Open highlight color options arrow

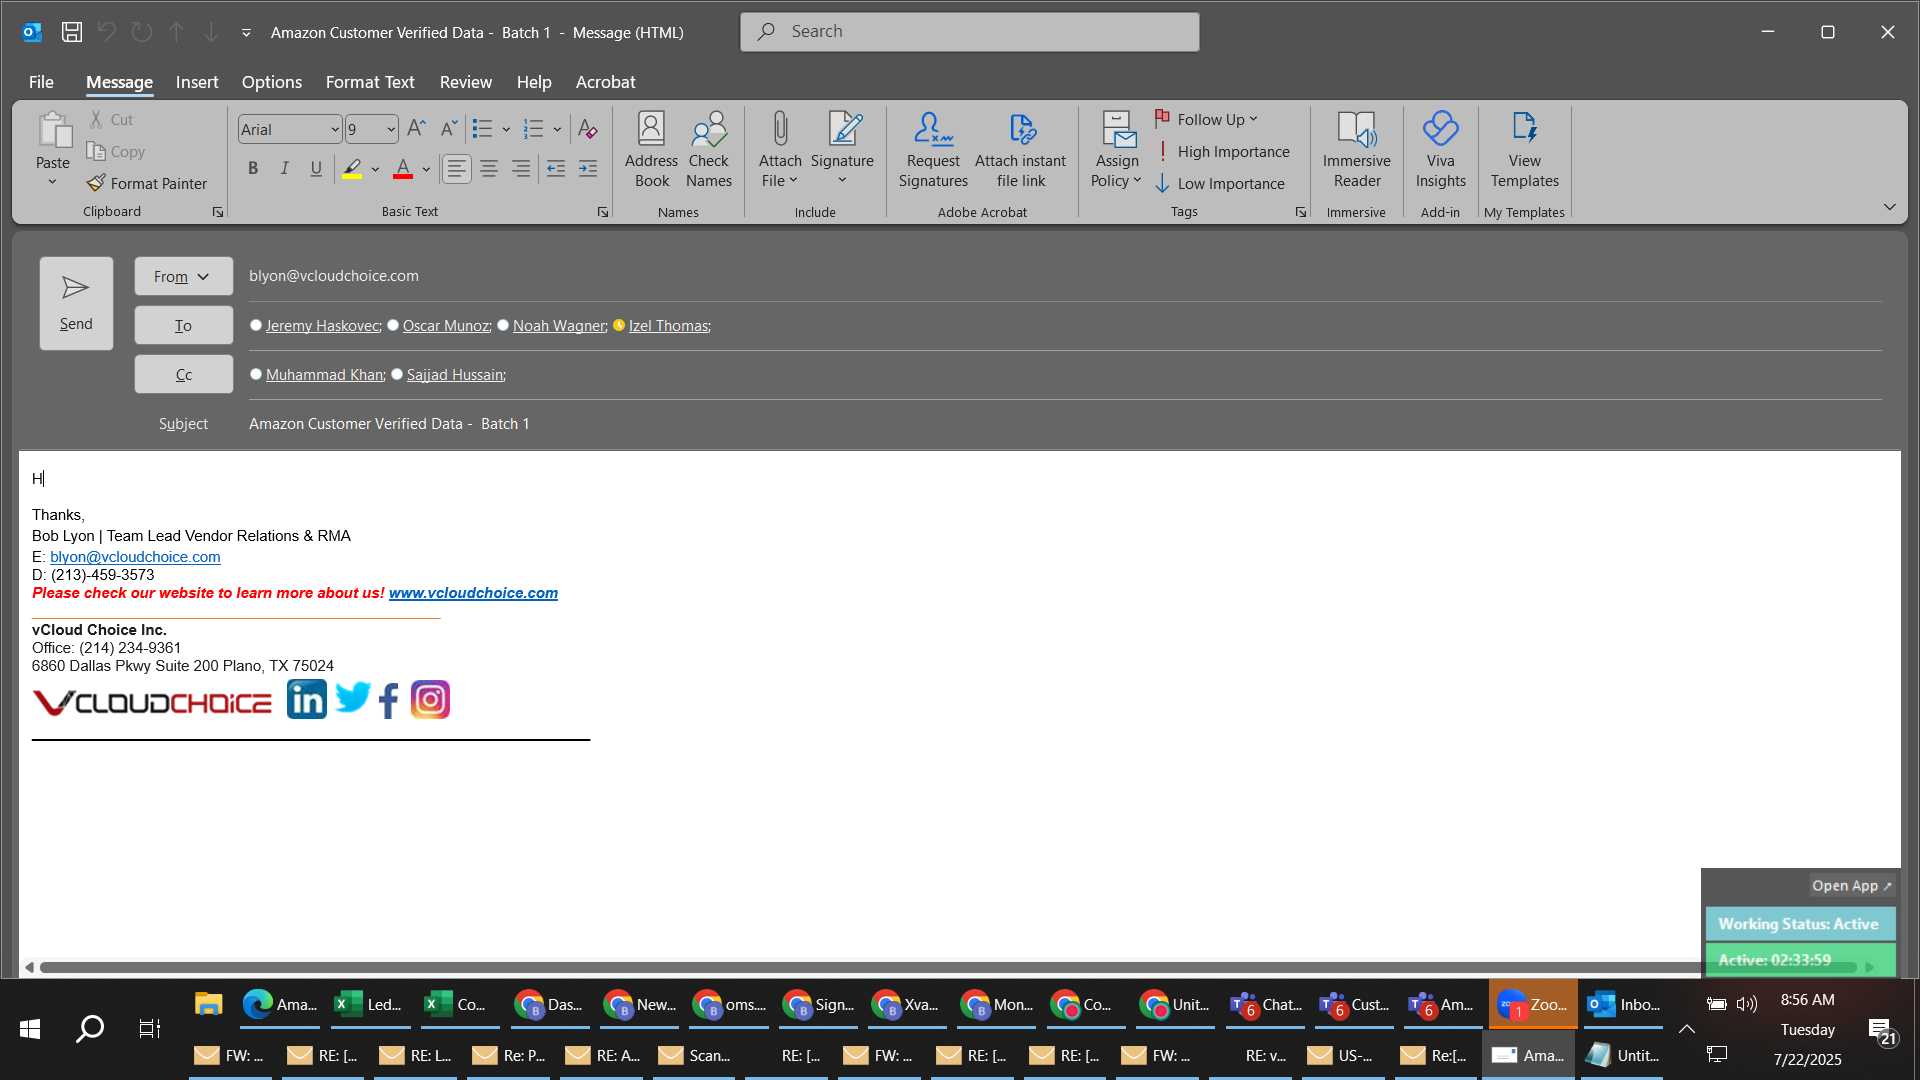pos(375,170)
